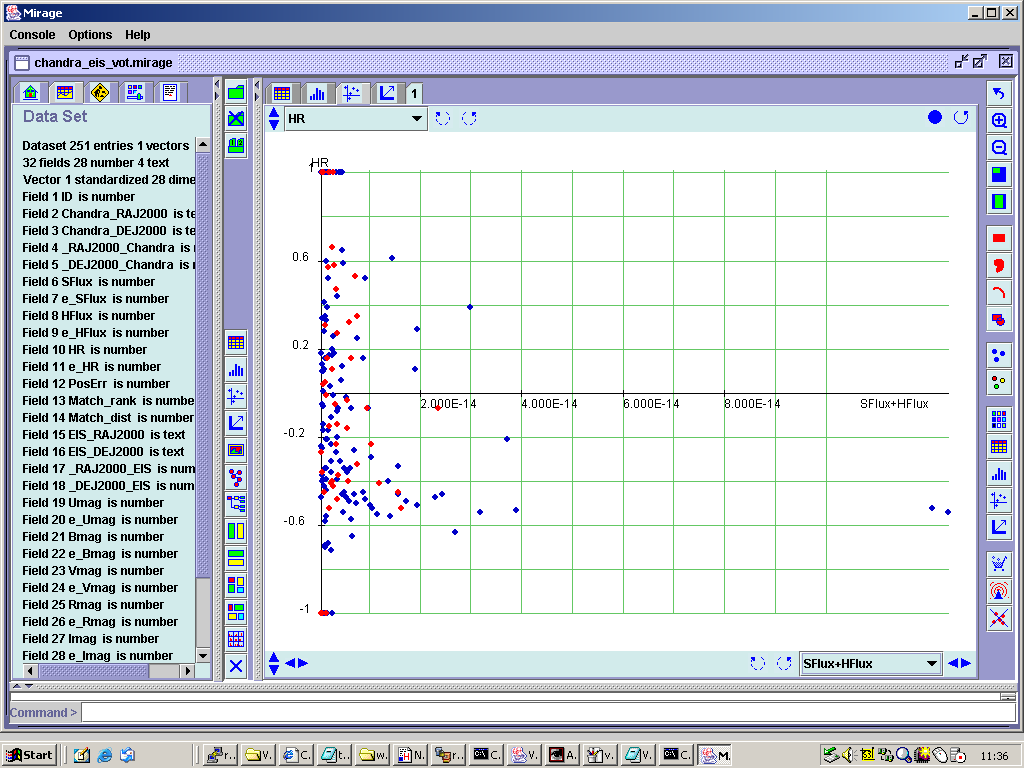Click the zoom out magnifier icon
1024x768 pixels.
999,148
